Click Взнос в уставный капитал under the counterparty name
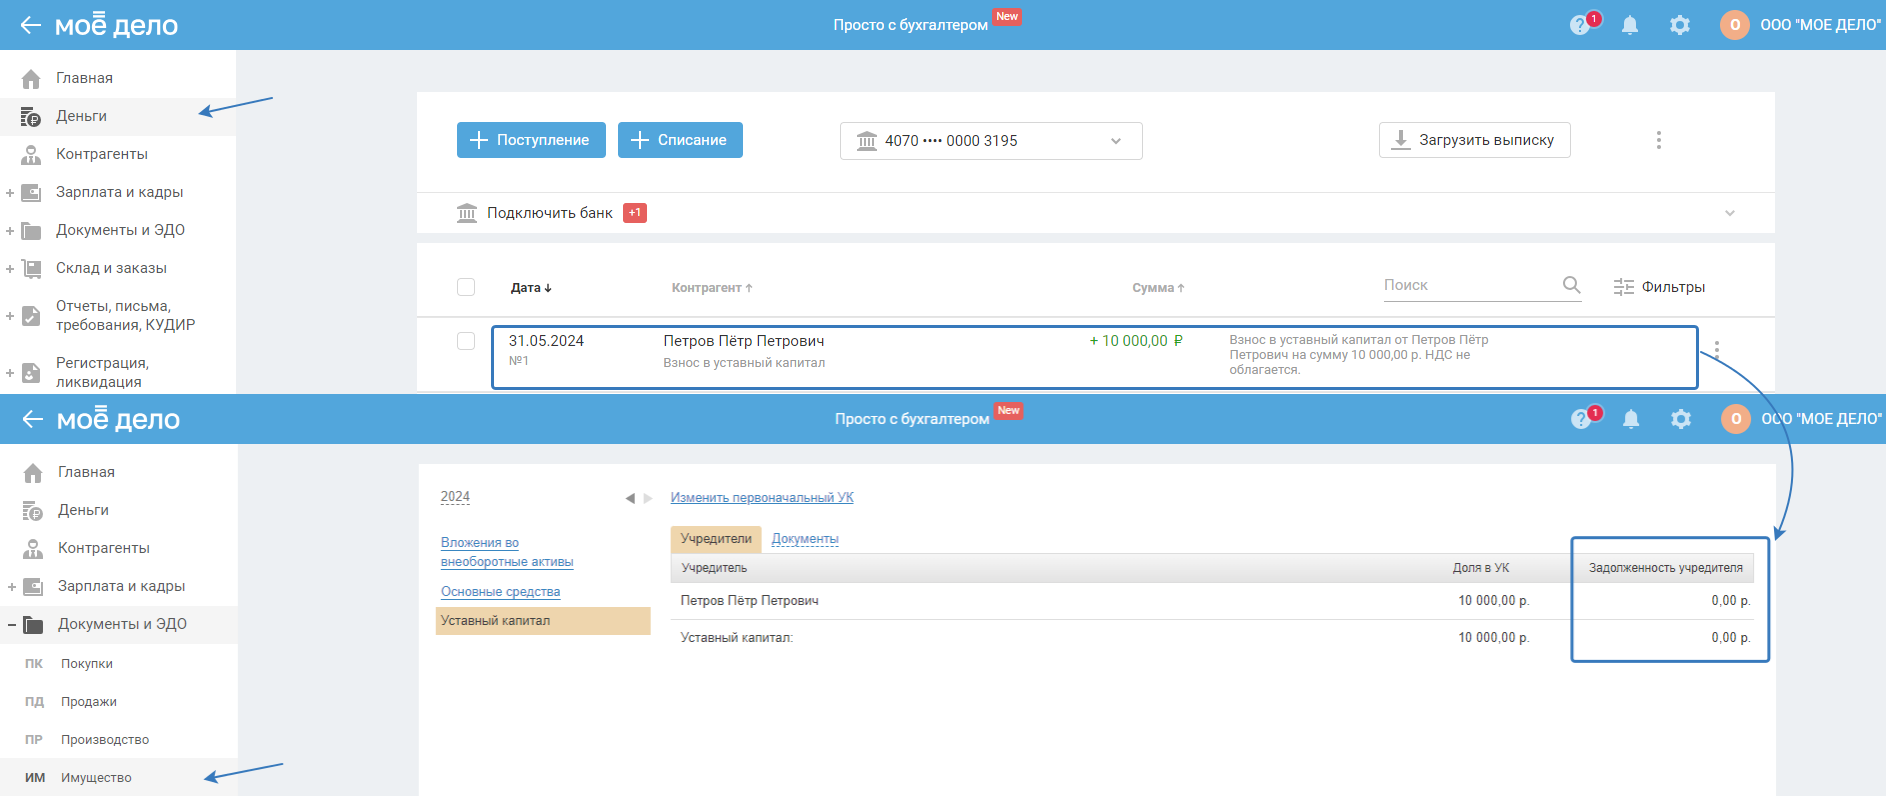The image size is (1886, 796). point(744,363)
